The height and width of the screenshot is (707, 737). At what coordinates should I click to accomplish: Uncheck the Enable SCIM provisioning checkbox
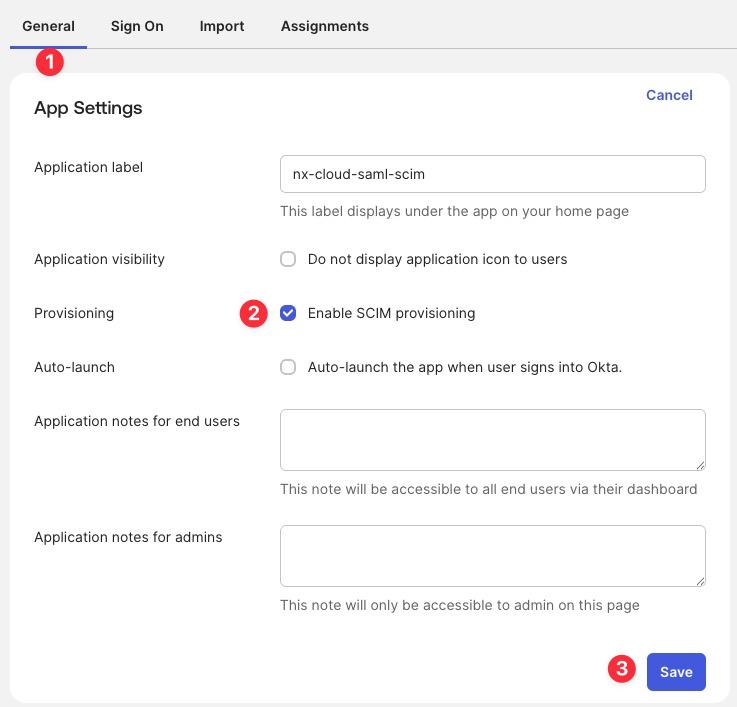pyautogui.click(x=288, y=313)
